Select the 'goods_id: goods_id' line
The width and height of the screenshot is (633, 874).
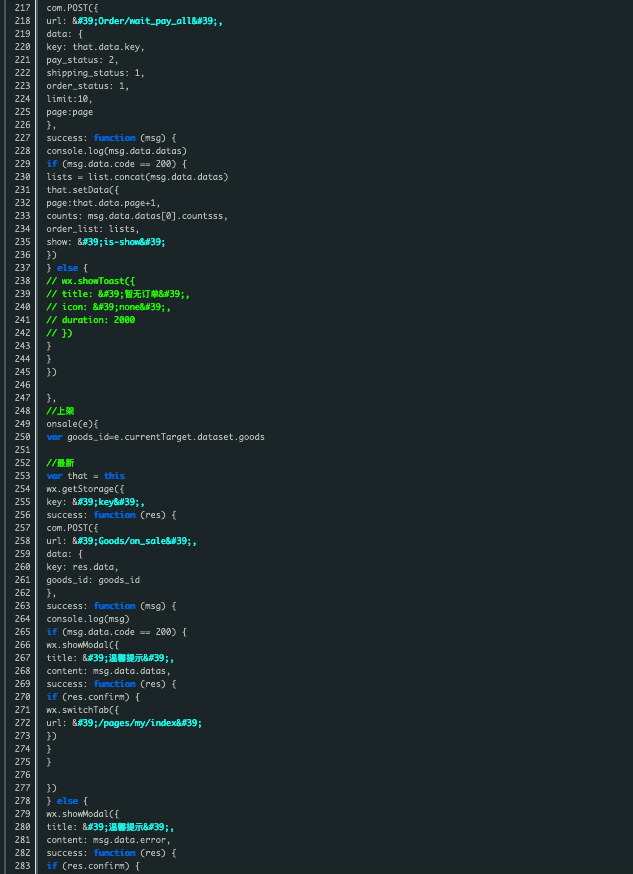[93, 580]
